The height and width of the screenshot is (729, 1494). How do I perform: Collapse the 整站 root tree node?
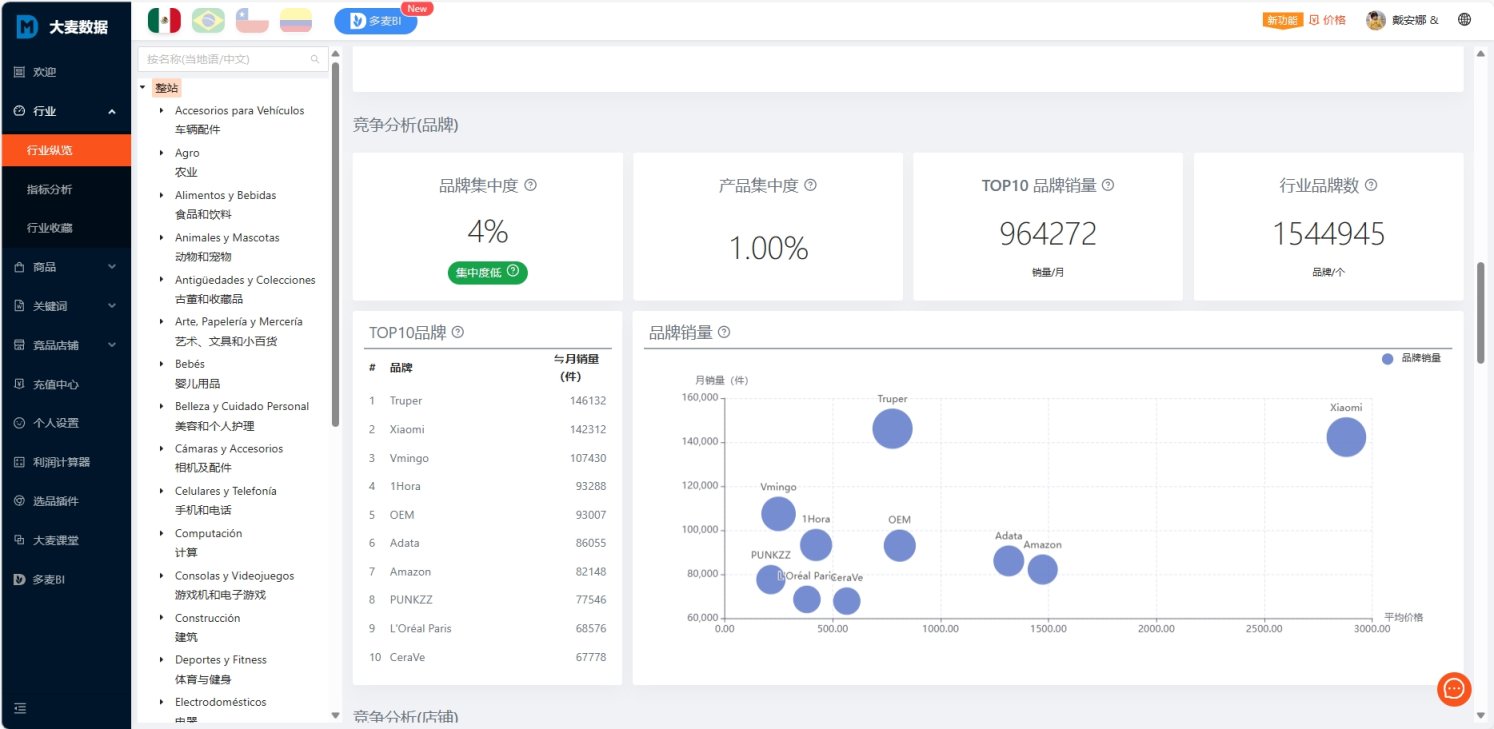coord(143,88)
